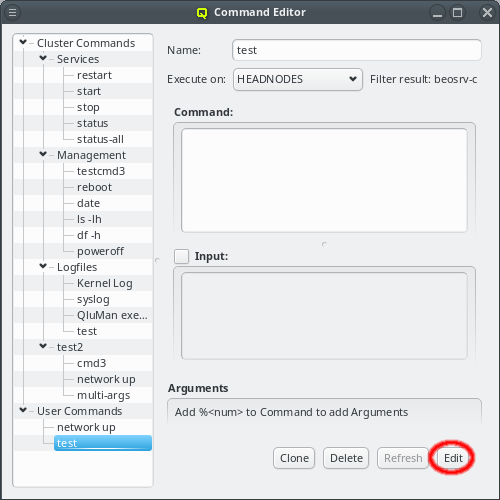Select the restart command under Services
This screenshot has width=500, height=500.
coord(94,75)
